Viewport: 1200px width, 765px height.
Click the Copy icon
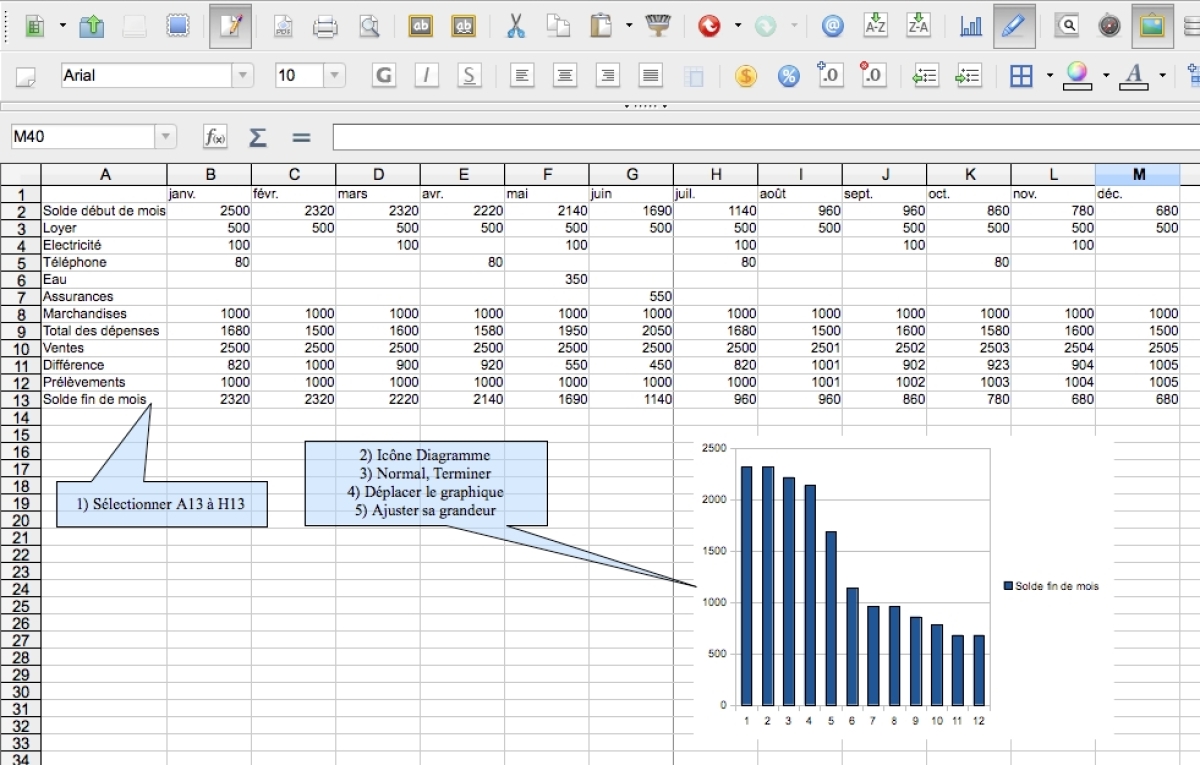tap(558, 27)
